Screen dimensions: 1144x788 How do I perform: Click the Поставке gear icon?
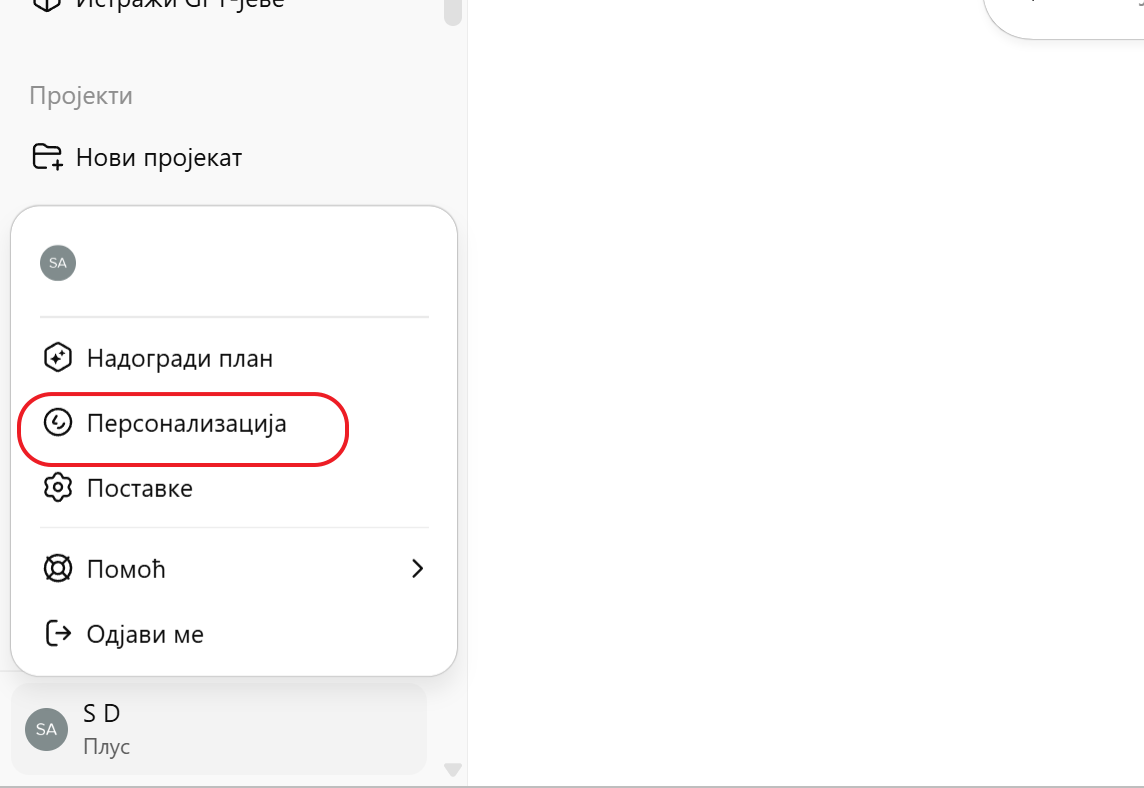[58, 489]
